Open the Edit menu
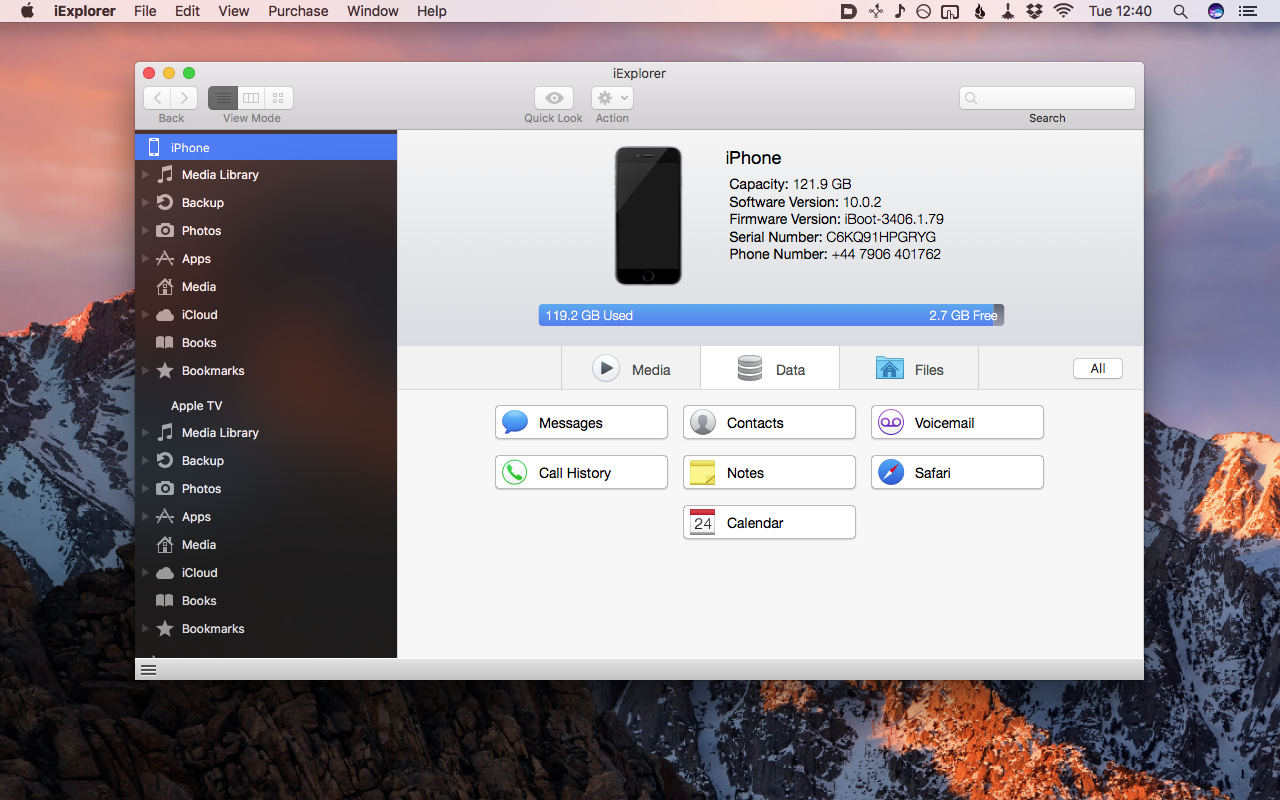This screenshot has width=1280, height=800. (x=187, y=11)
